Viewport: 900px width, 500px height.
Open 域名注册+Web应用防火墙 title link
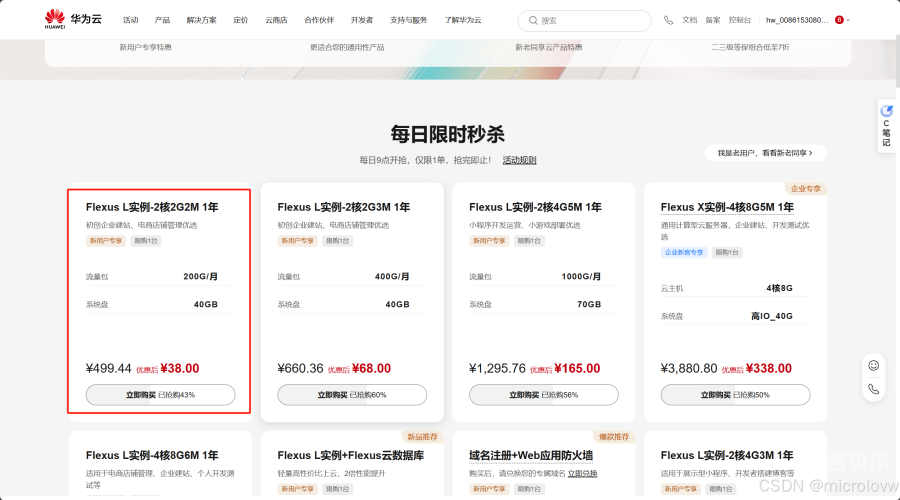tap(531, 455)
